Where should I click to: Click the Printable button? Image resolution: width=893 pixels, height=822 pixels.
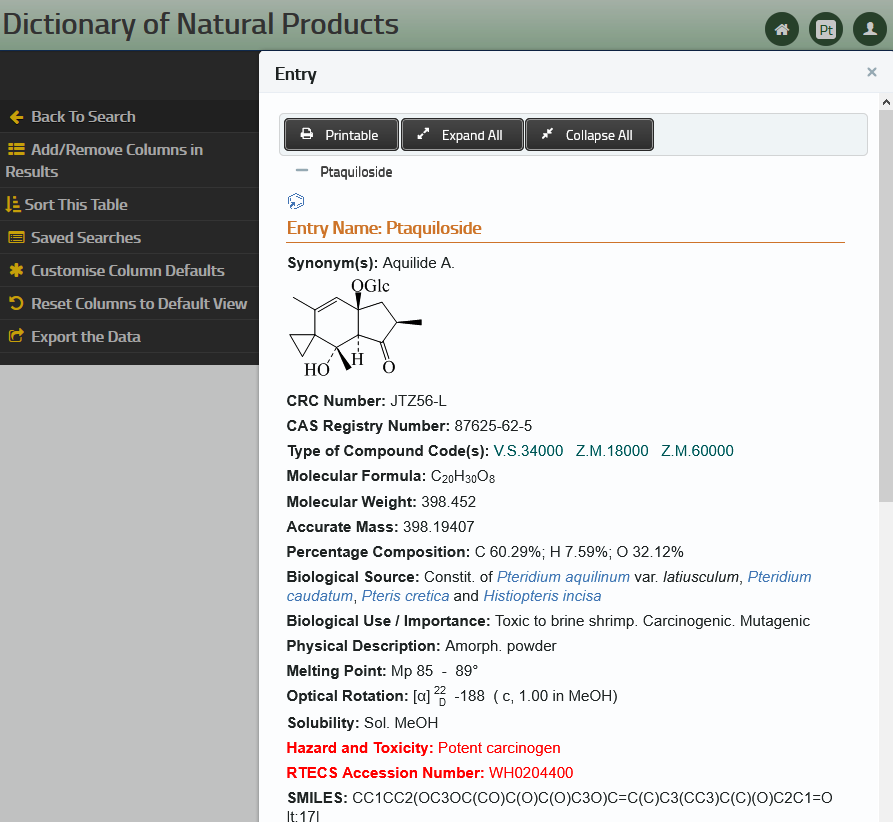point(341,135)
